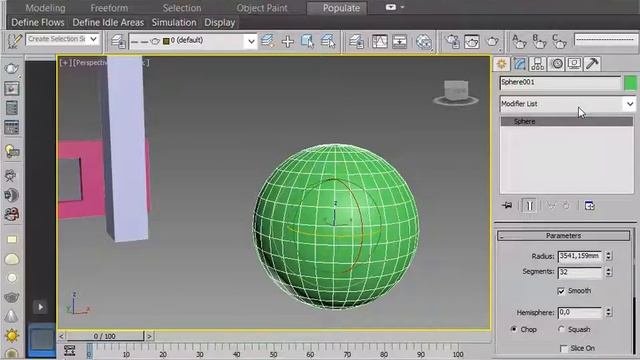This screenshot has width=640, height=360.
Task: Adjust the Hemisphere spinner arrows
Action: (x=609, y=312)
